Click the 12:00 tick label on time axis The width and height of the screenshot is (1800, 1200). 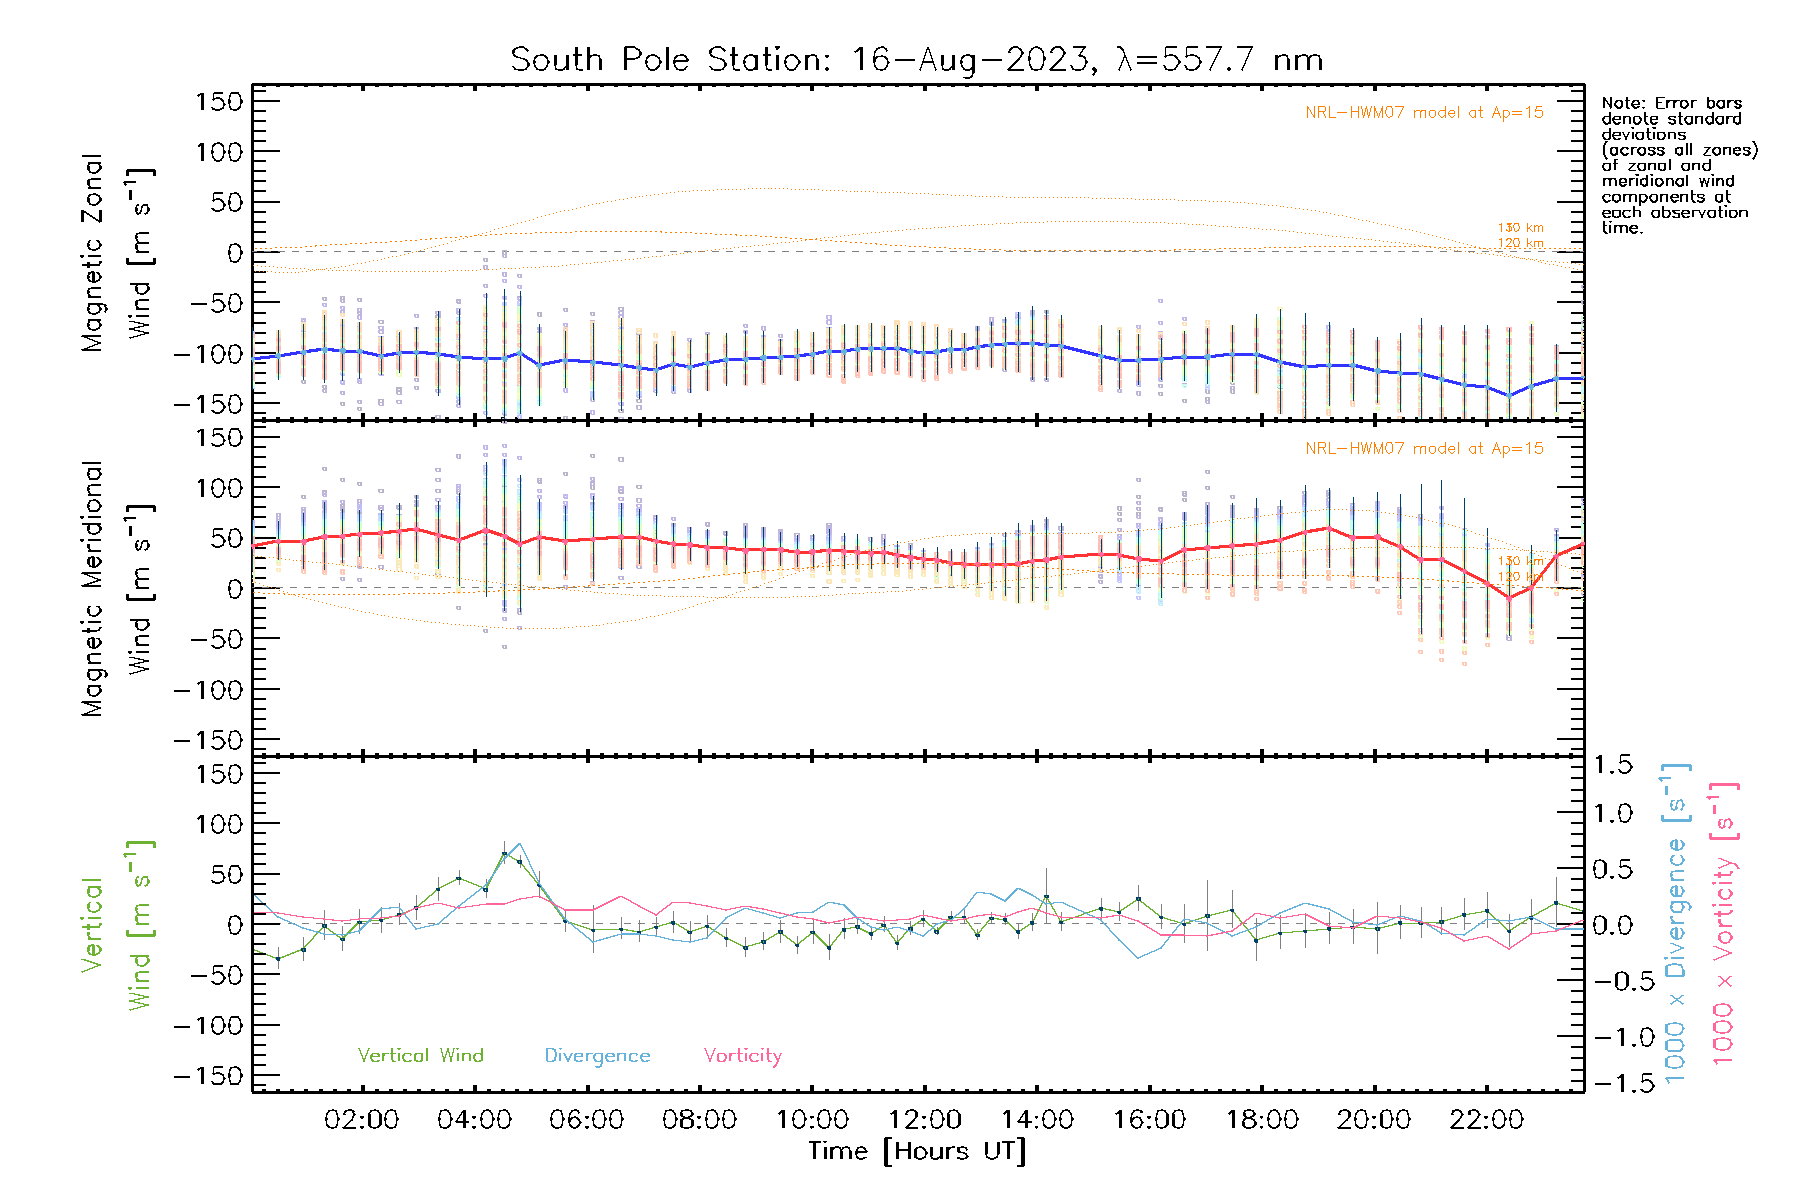point(924,1120)
